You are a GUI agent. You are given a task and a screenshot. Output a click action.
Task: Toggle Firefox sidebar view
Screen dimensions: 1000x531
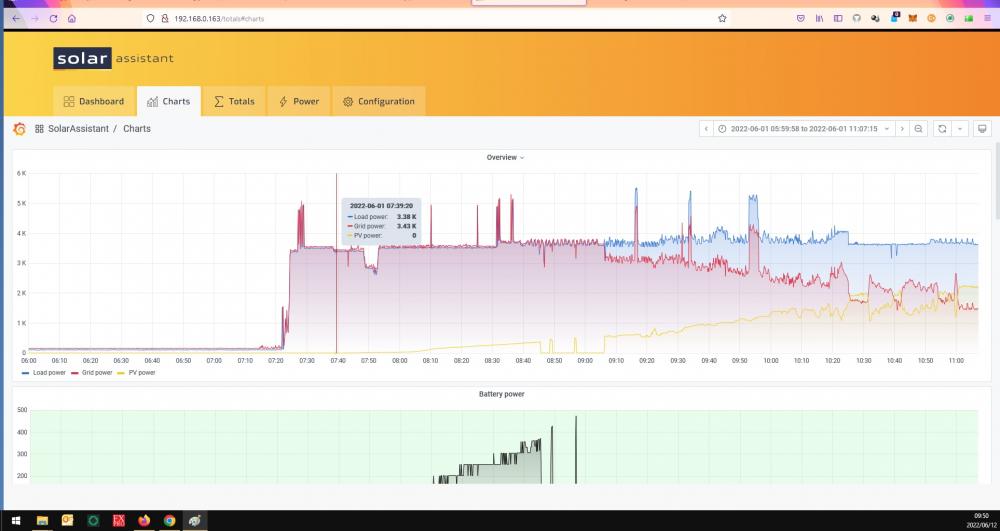838,18
